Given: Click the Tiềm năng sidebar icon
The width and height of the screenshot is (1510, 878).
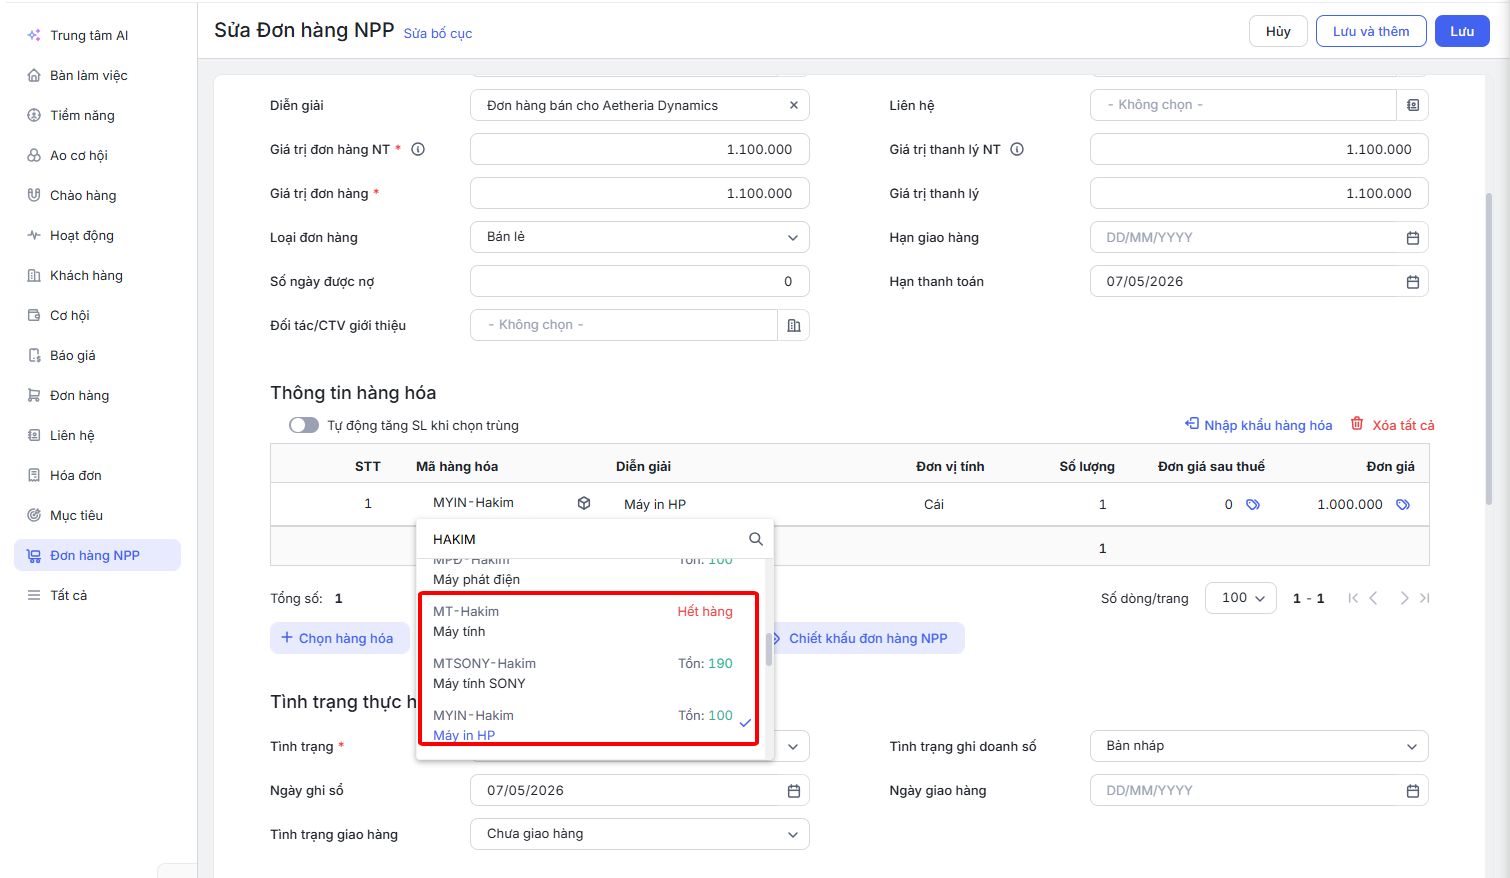Looking at the screenshot, I should tap(34, 115).
